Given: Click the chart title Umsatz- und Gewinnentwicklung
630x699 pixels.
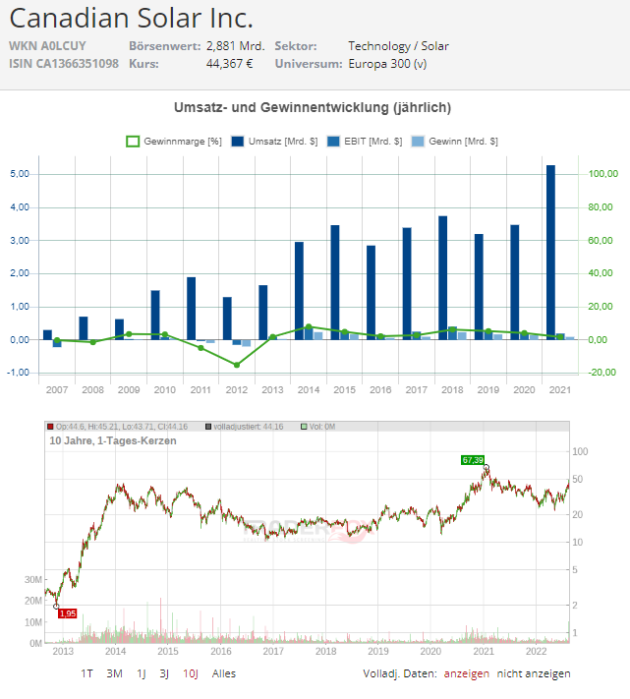Looking at the screenshot, I should [x=313, y=107].
